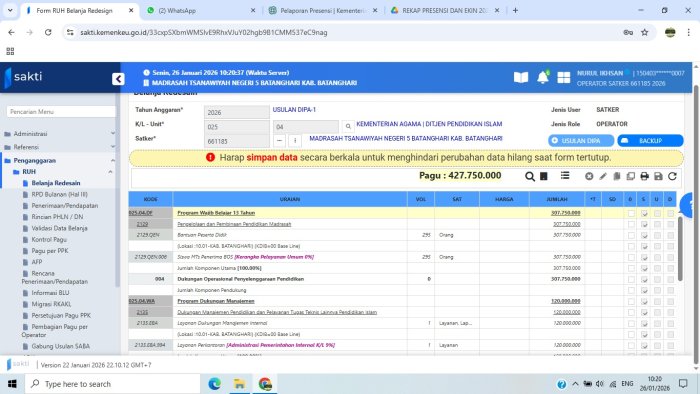Open Chrome three-dot menu
The image size is (700, 394).
[689, 32]
